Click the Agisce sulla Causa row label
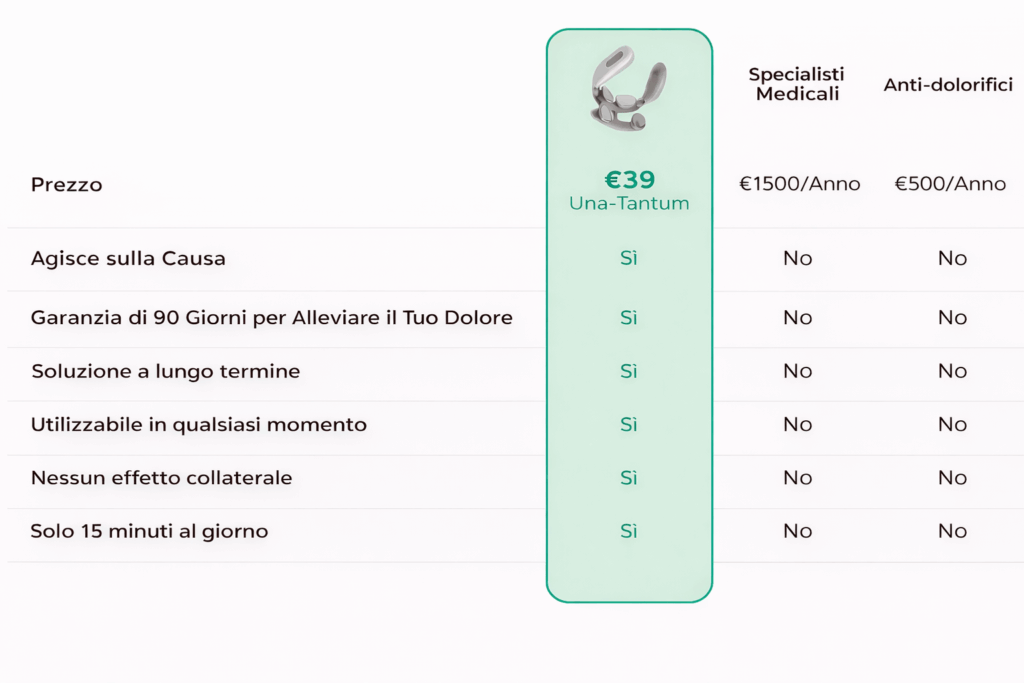Image resolution: width=1024 pixels, height=683 pixels. pyautogui.click(x=128, y=258)
